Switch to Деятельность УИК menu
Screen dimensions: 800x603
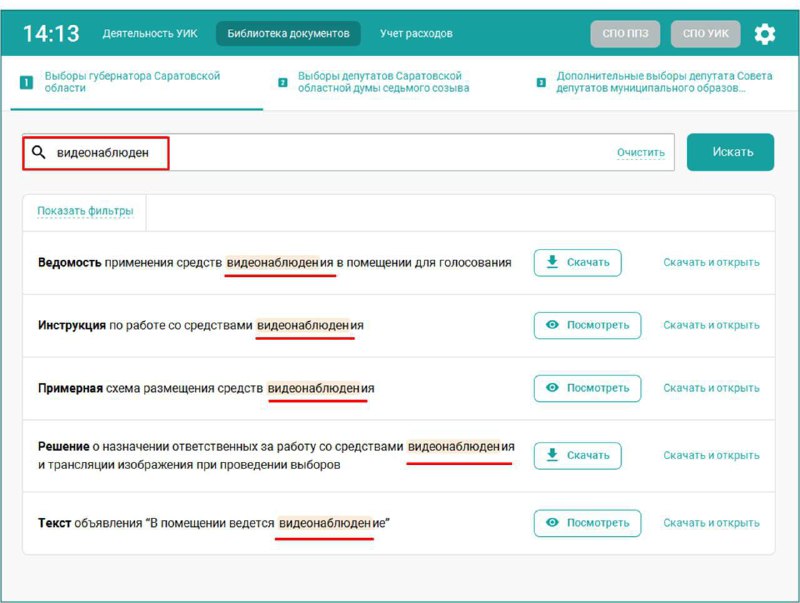pyautogui.click(x=150, y=34)
